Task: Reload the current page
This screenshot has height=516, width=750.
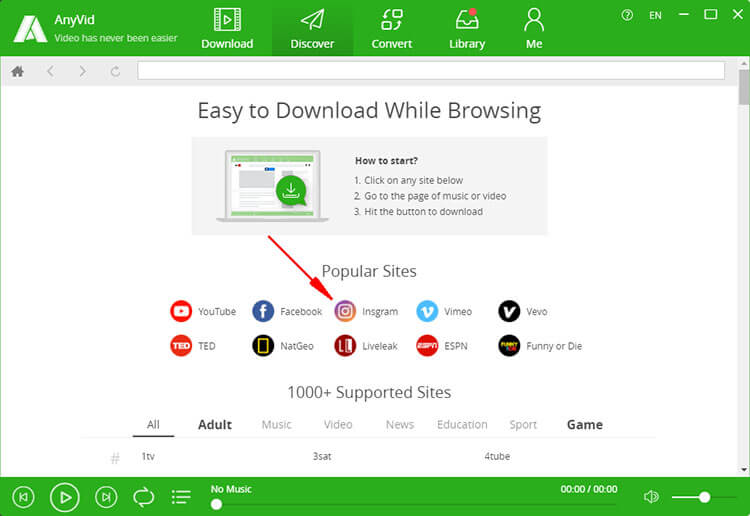Action: pos(115,72)
